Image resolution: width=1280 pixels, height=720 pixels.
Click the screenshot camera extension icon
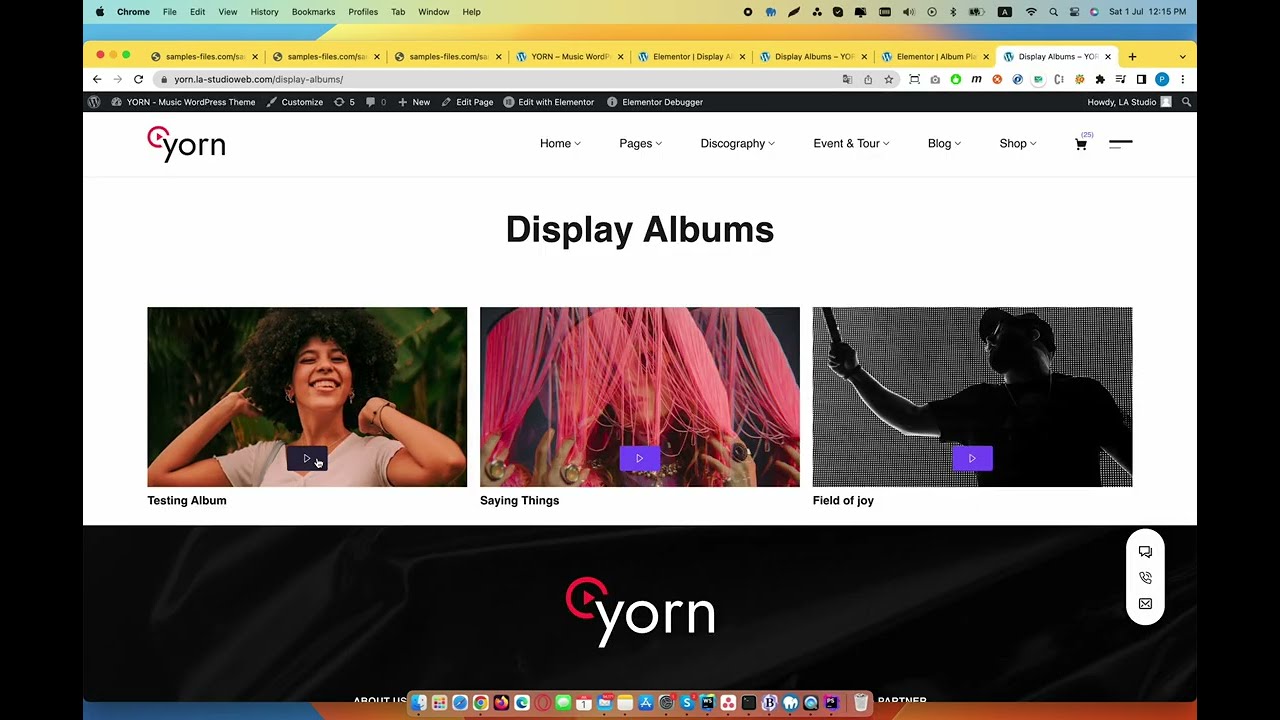click(x=935, y=79)
